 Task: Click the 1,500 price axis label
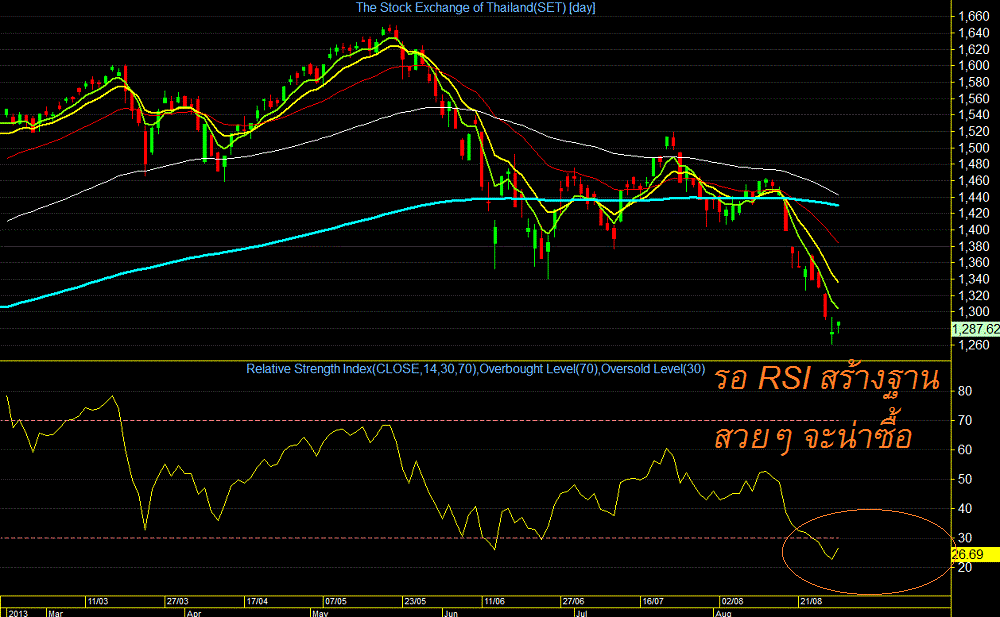pos(974,148)
